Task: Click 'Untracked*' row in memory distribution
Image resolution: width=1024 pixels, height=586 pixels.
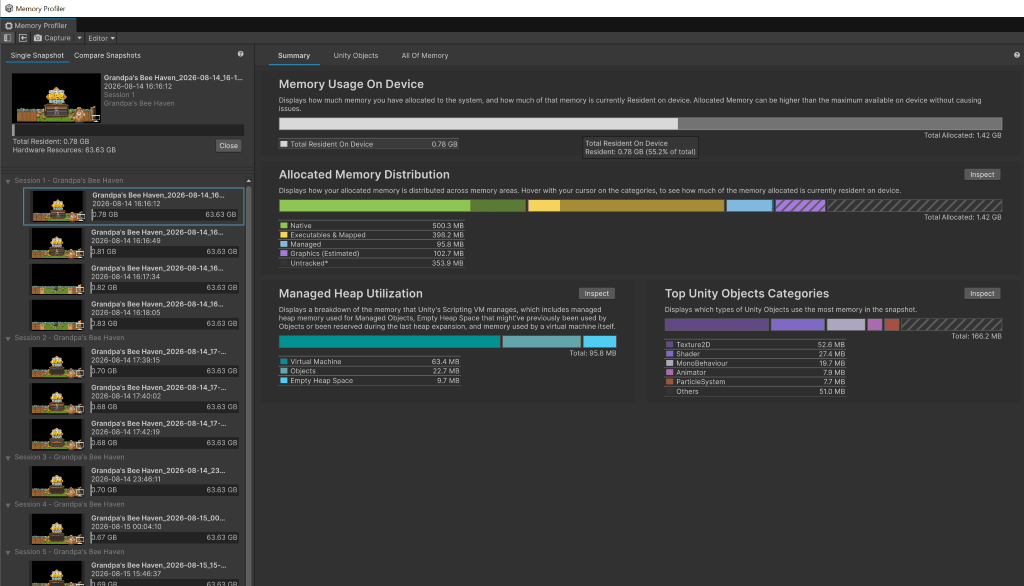Action: pyautogui.click(x=371, y=263)
